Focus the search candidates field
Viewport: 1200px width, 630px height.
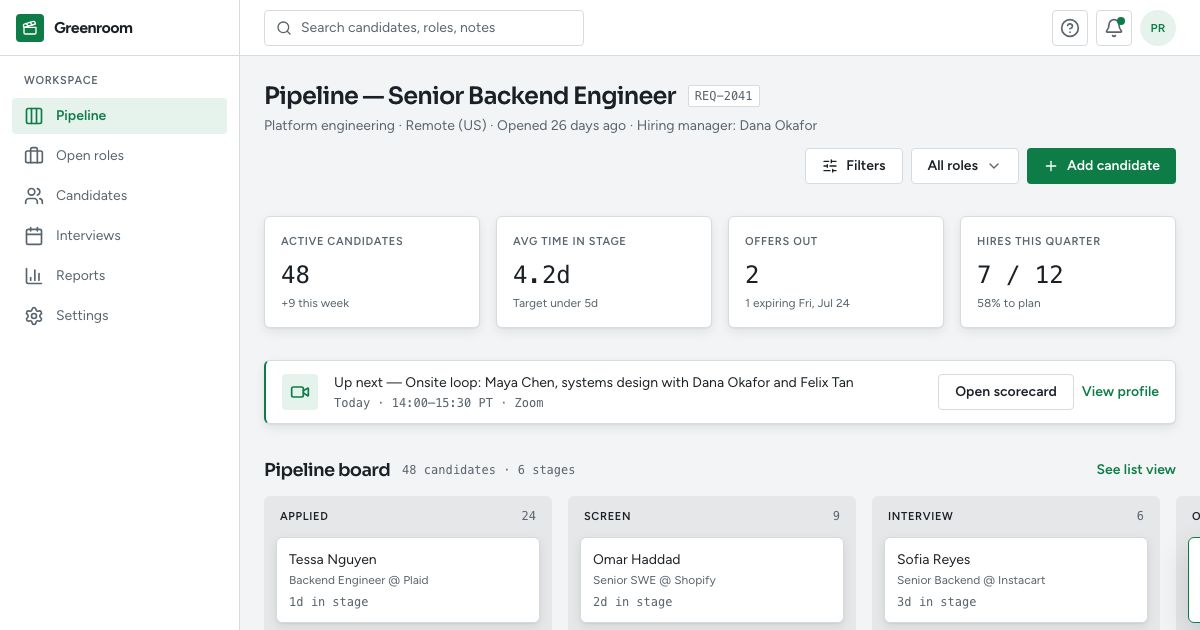[x=424, y=28]
